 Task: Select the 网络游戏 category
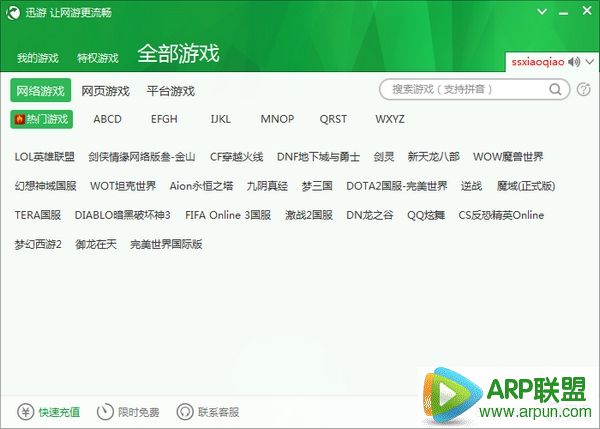coord(41,90)
